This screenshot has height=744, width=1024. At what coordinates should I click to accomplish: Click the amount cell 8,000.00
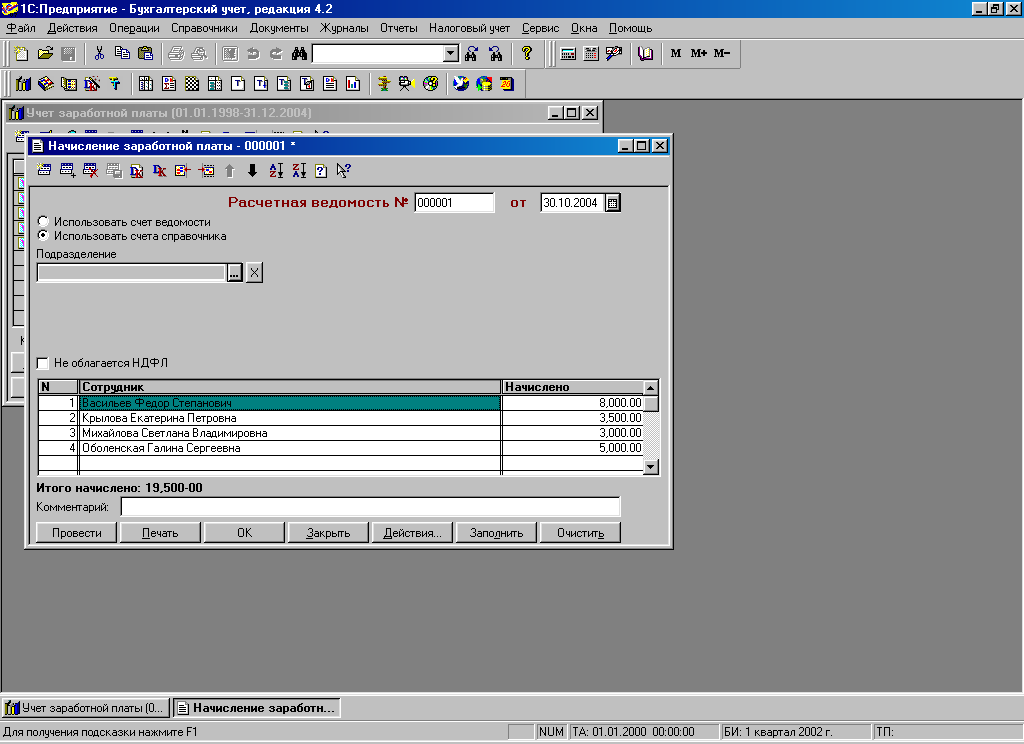point(573,403)
